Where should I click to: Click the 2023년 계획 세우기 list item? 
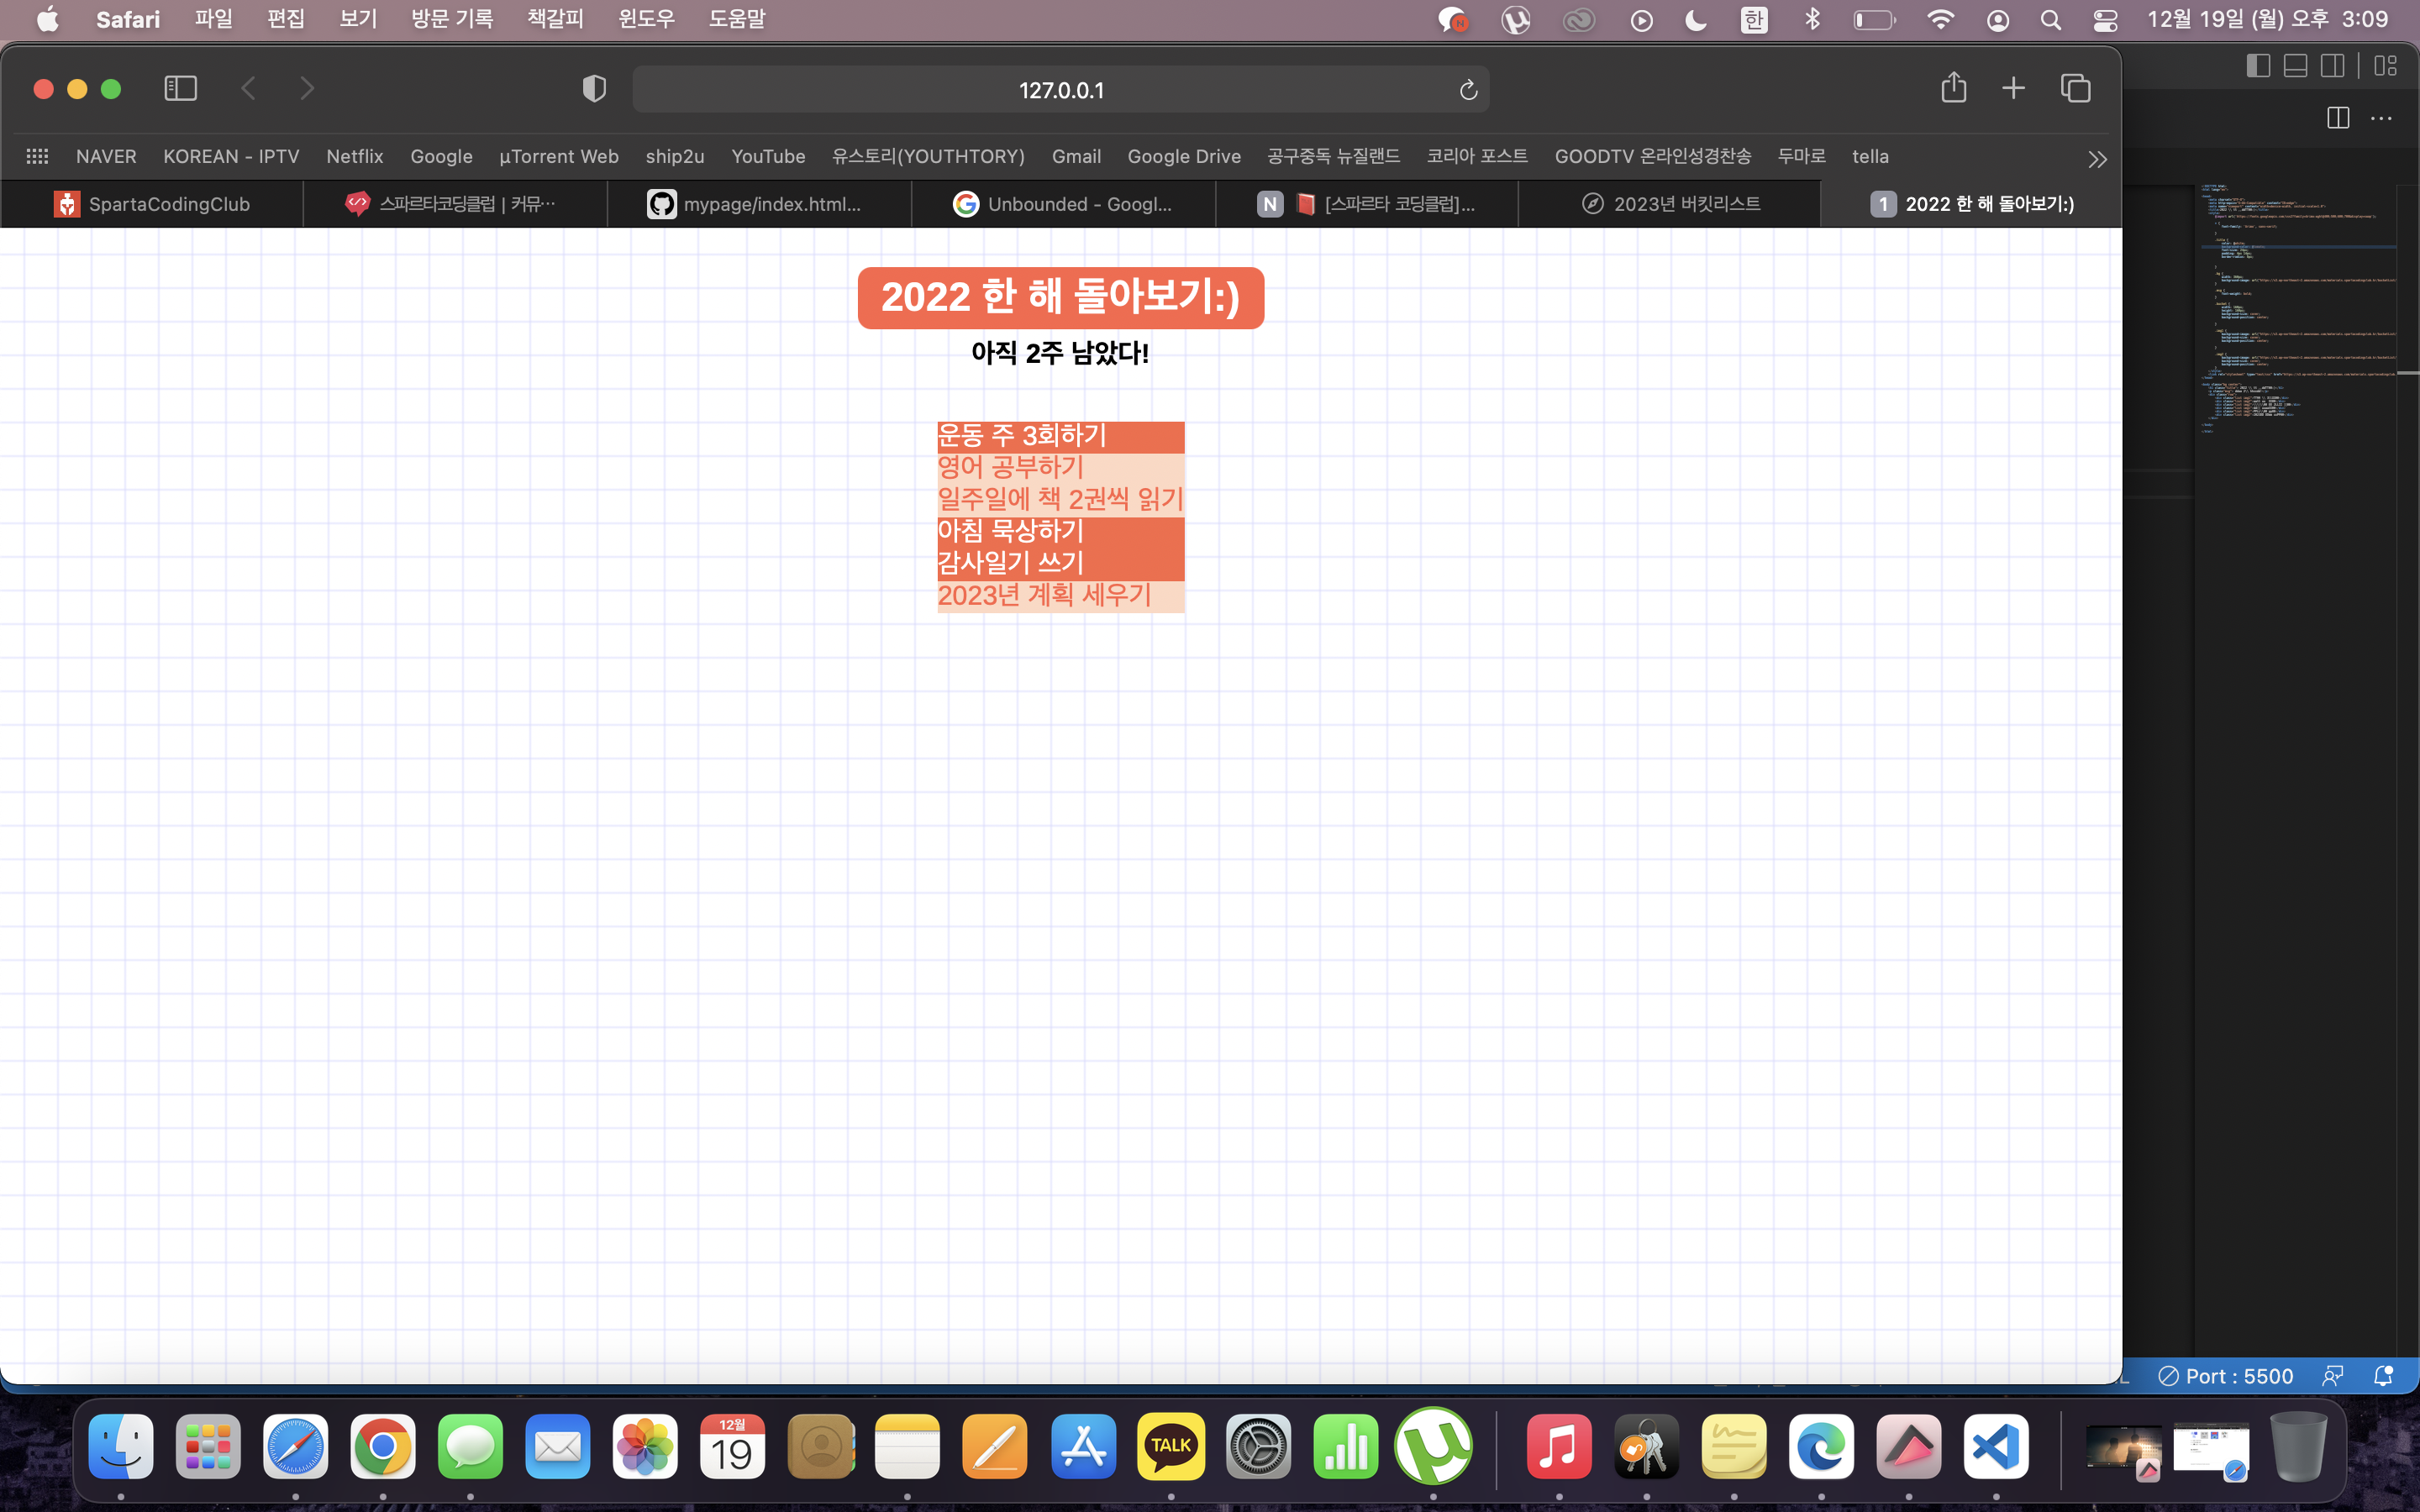pyautogui.click(x=1060, y=596)
